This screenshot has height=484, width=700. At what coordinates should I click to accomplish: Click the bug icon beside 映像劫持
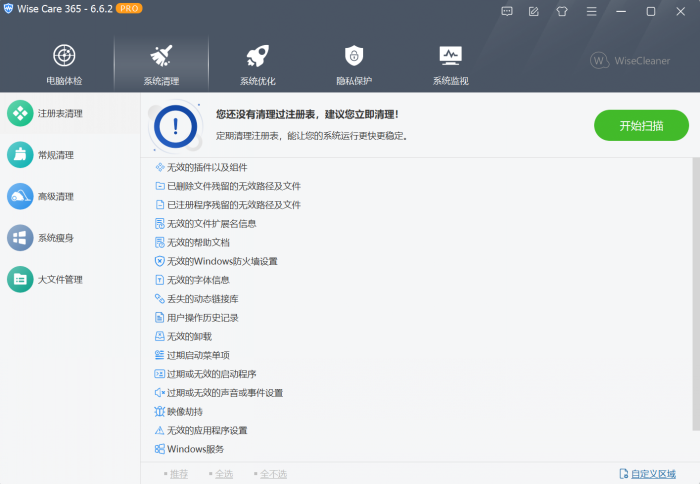coord(159,411)
